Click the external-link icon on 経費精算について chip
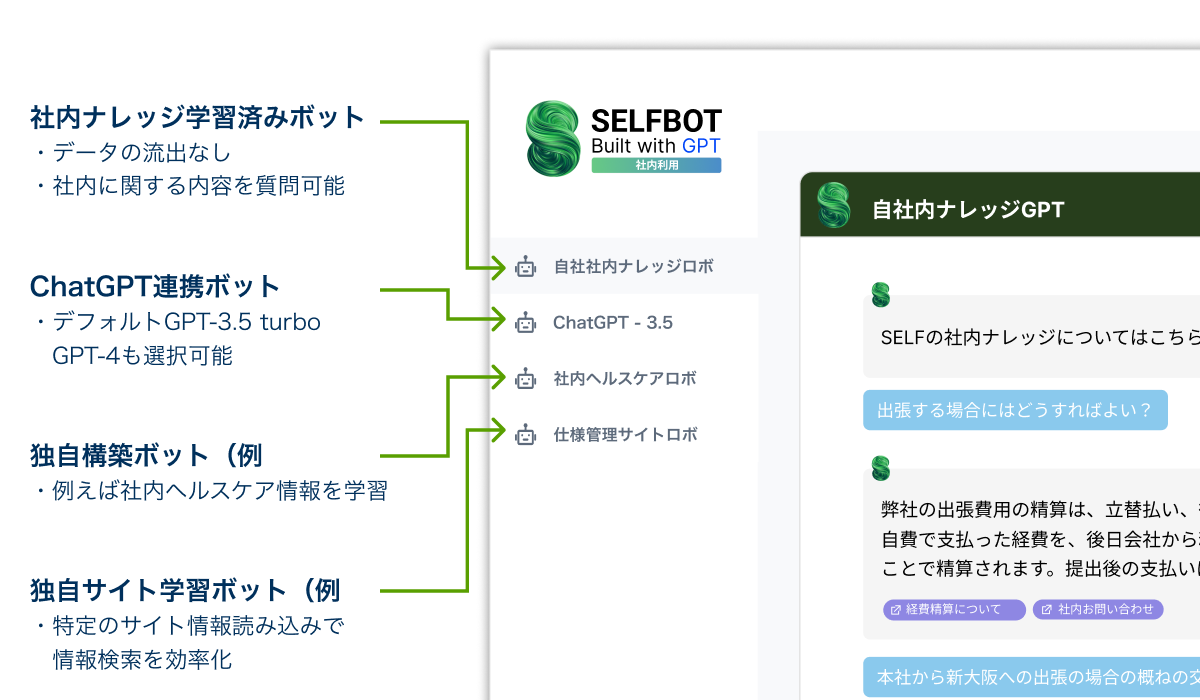The image size is (1200, 700). pos(895,609)
